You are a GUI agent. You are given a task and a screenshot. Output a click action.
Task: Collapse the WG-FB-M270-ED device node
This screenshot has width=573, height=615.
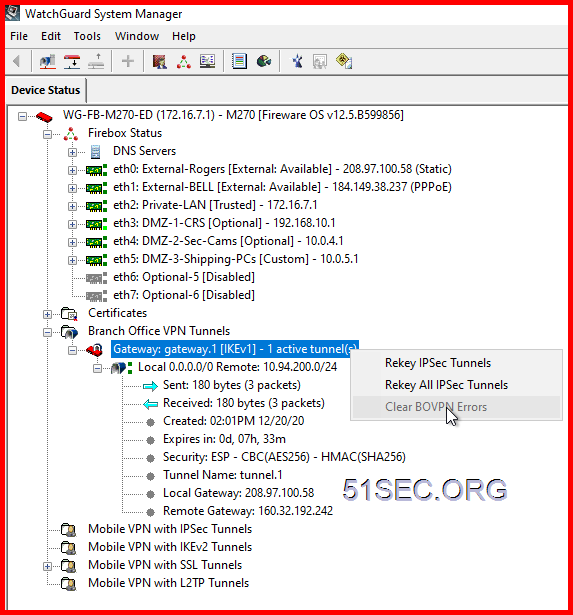[22, 116]
